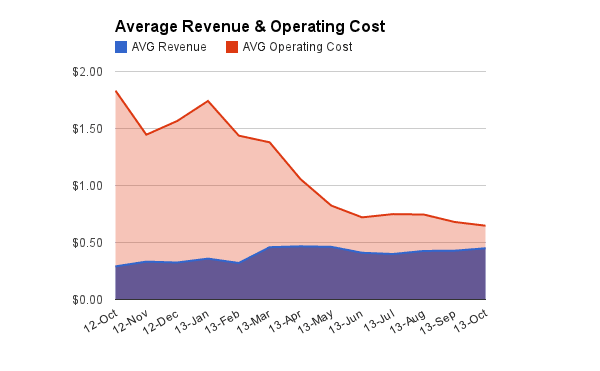Click the 13-Jan x-axis label

pyautogui.click(x=192, y=321)
